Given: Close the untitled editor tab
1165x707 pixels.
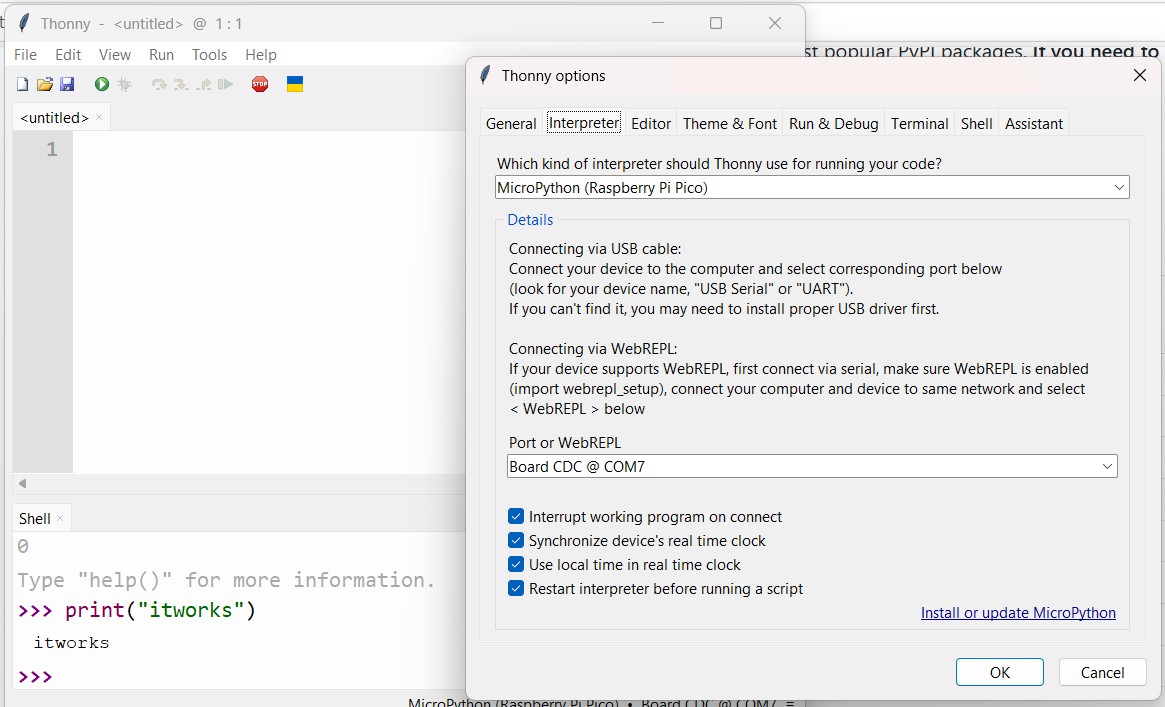Looking at the screenshot, I should 99,117.
